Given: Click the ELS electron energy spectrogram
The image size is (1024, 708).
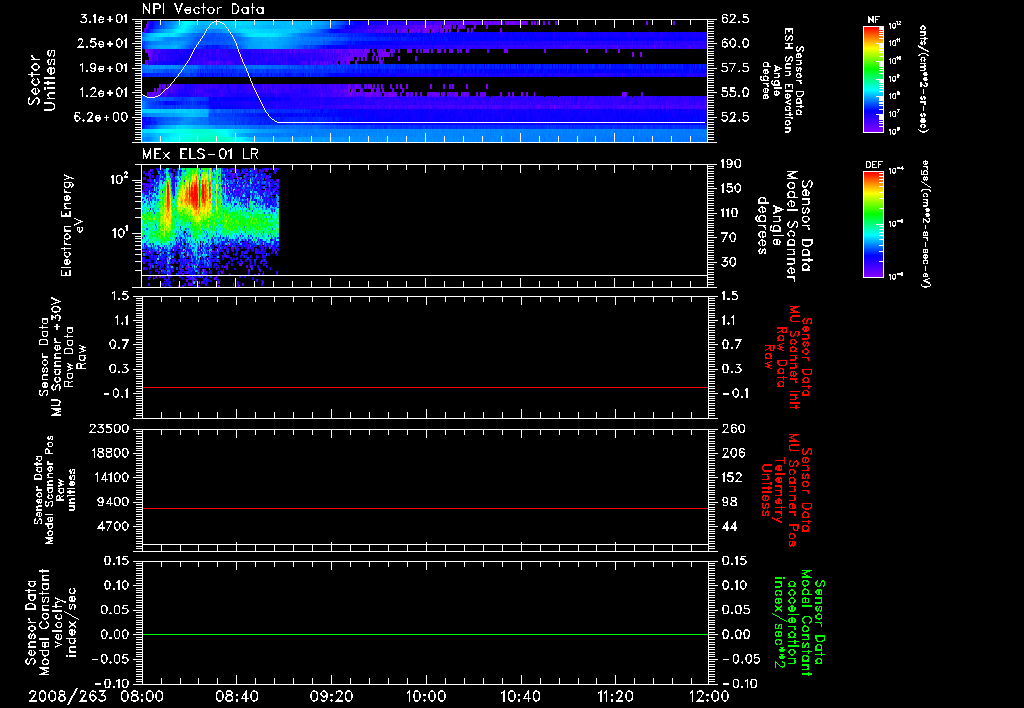Looking at the screenshot, I should click(x=210, y=225).
